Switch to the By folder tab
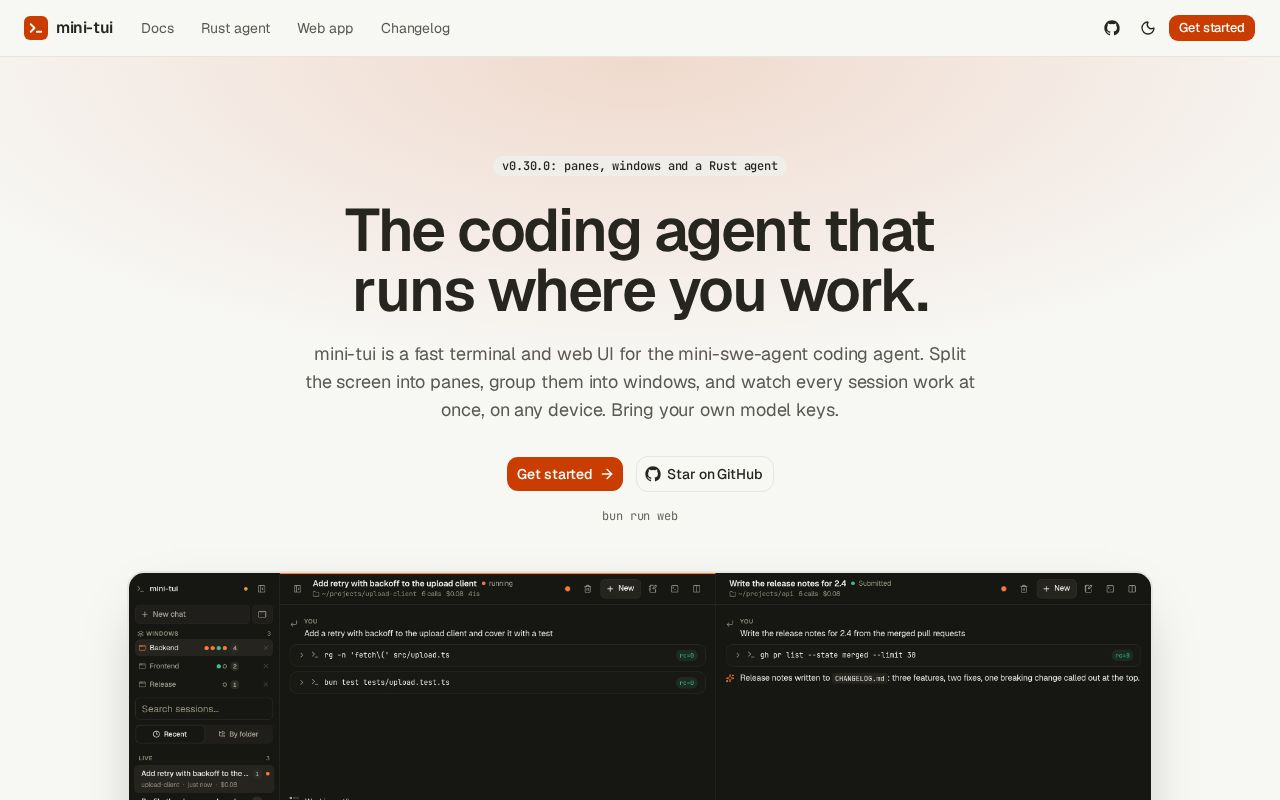This screenshot has width=1280, height=800. (x=238, y=734)
